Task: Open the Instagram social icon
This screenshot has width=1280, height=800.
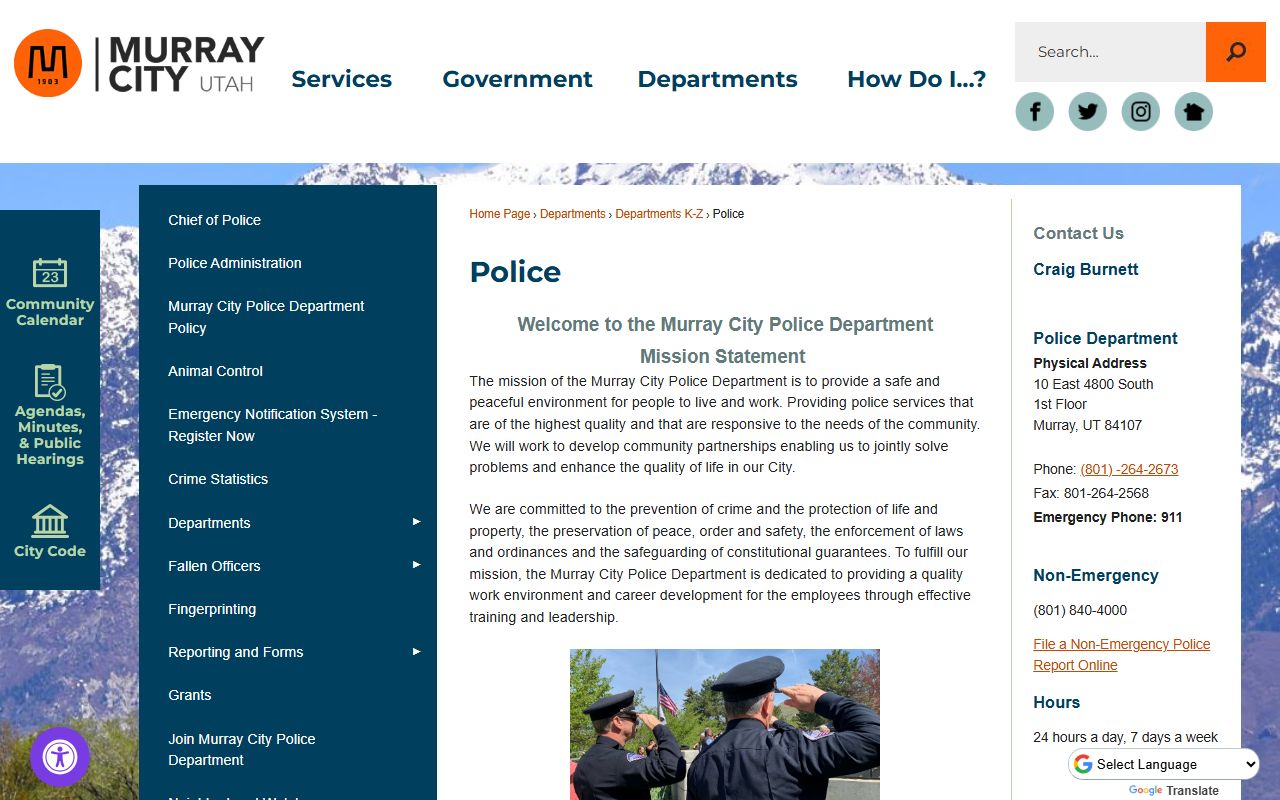Action: tap(1141, 111)
